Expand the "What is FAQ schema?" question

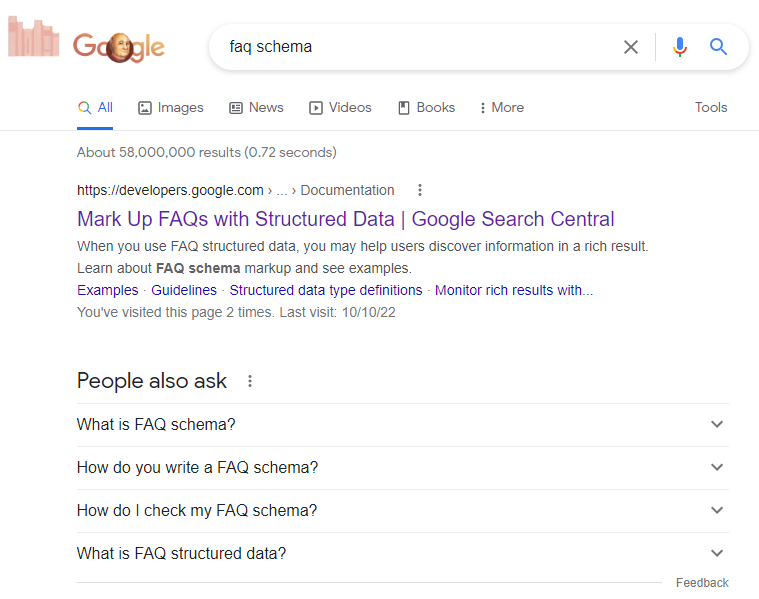(x=716, y=424)
